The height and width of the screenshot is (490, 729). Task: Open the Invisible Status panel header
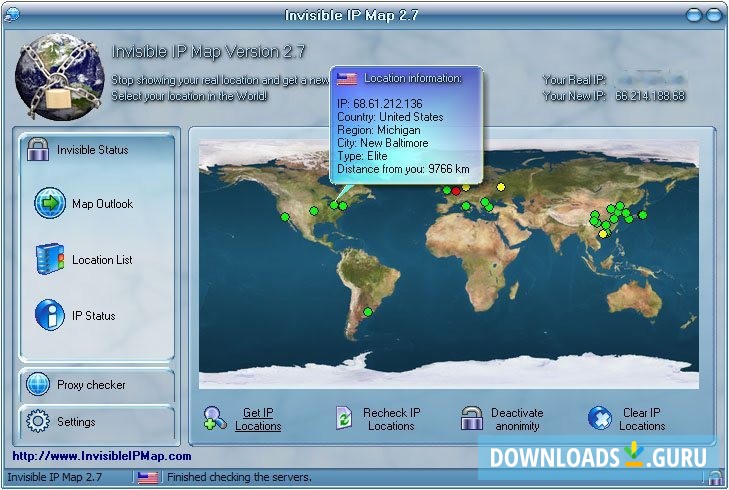(97, 150)
